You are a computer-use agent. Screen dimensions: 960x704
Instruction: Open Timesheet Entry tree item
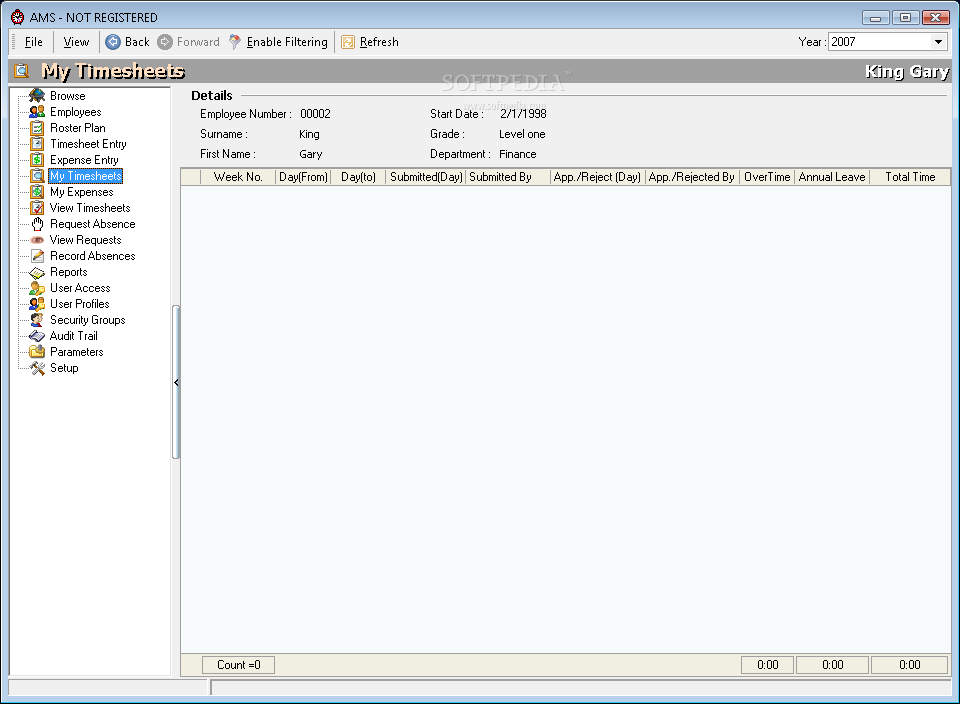(x=88, y=144)
